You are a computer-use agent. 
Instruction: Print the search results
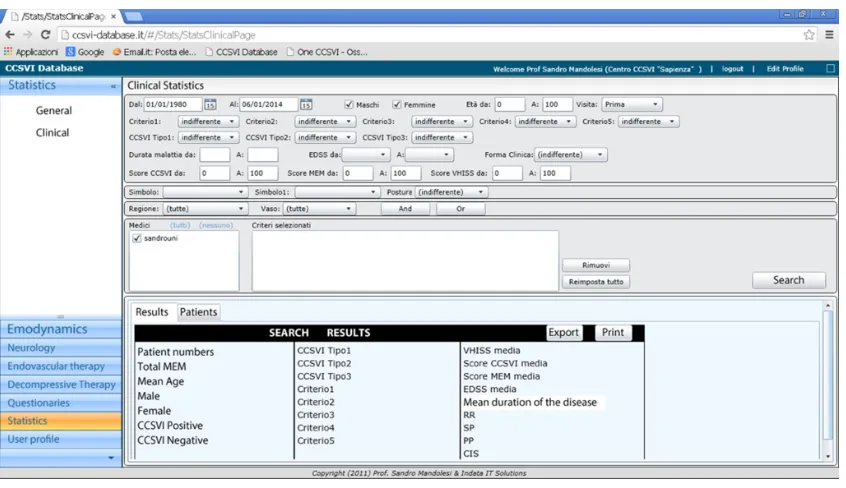point(613,333)
